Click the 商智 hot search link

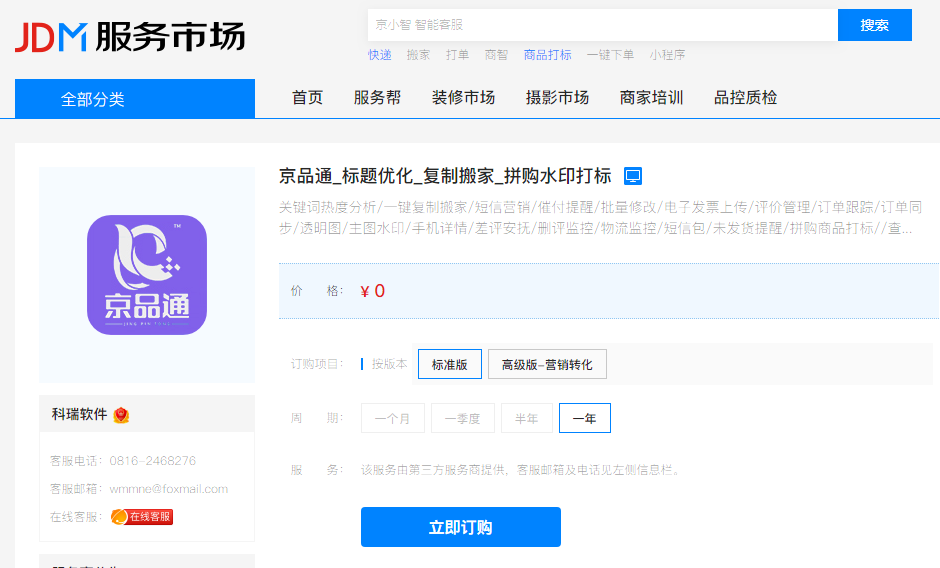click(x=496, y=55)
